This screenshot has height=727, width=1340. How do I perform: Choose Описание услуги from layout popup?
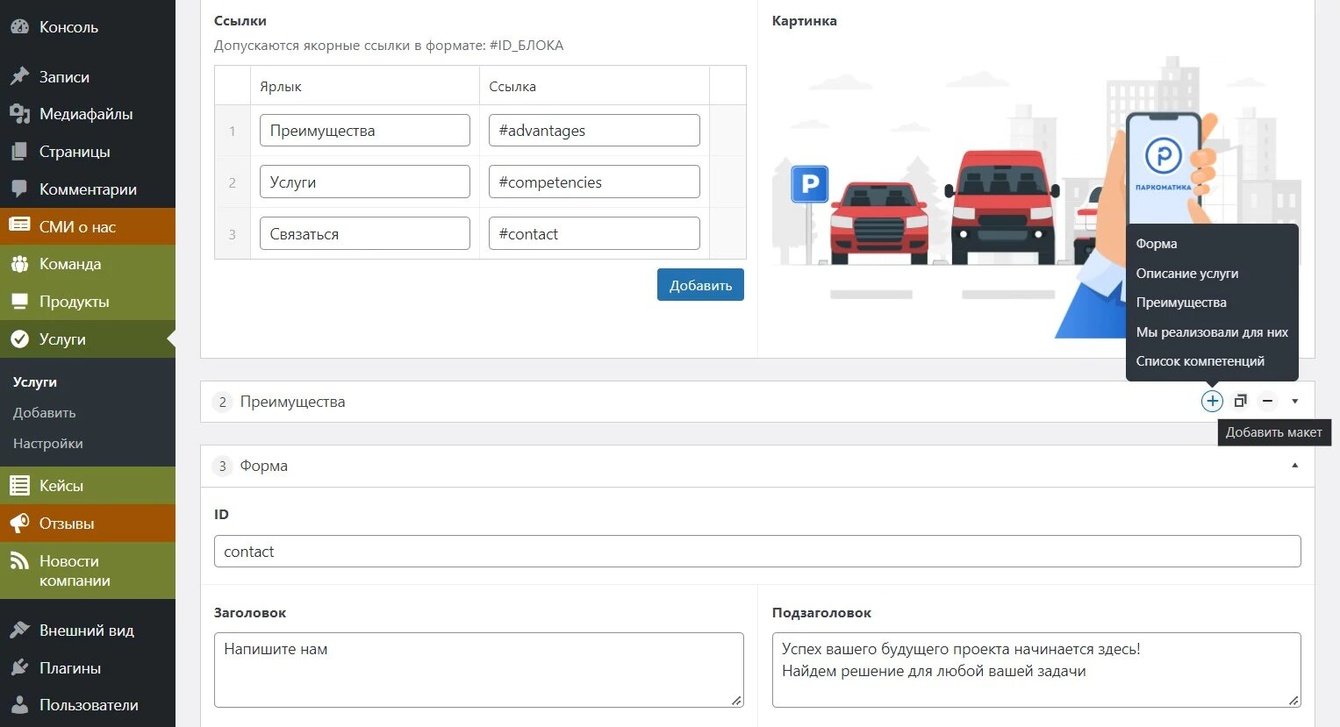1187,273
